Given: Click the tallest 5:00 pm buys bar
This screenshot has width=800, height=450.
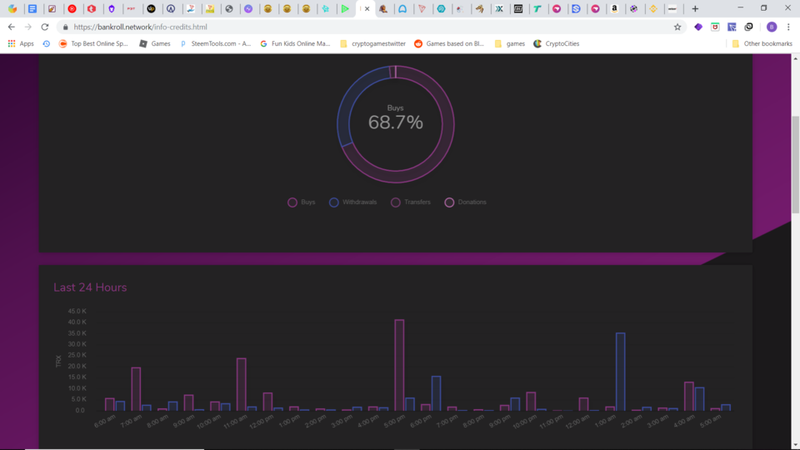Looking at the screenshot, I should click(x=399, y=365).
